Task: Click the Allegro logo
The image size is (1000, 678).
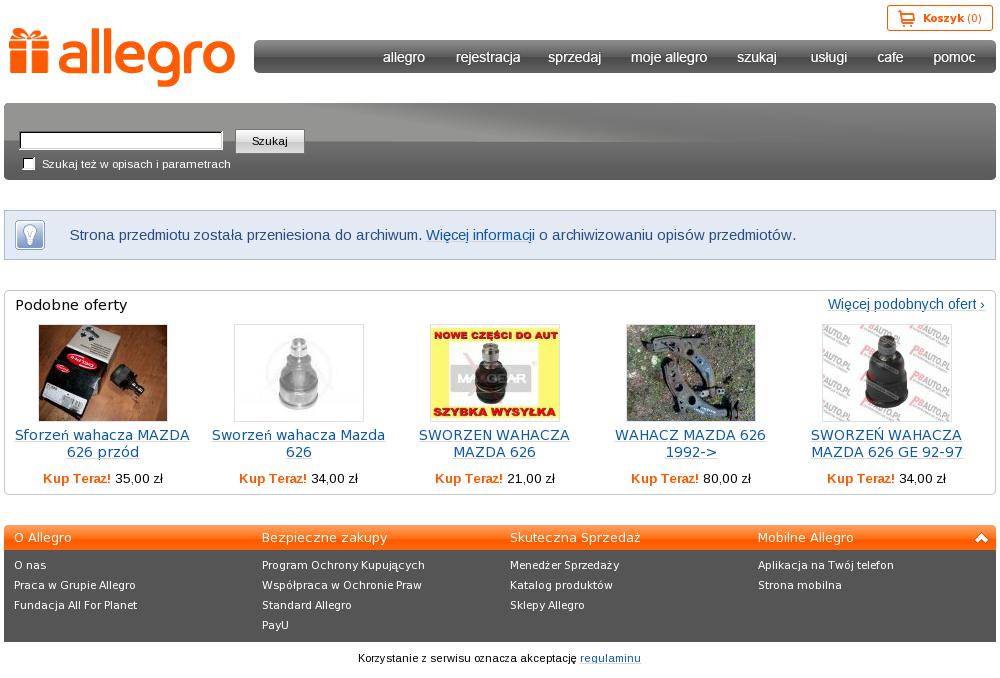Action: tap(122, 57)
